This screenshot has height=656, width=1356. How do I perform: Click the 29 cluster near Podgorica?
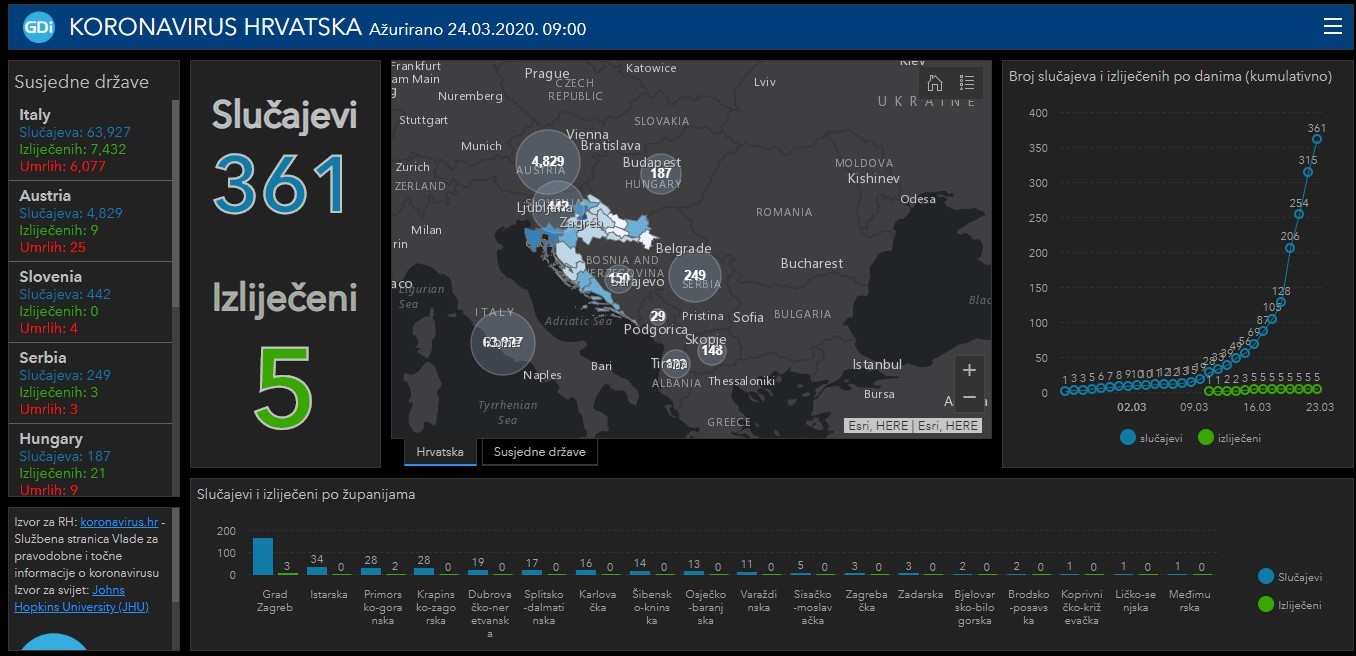click(658, 316)
